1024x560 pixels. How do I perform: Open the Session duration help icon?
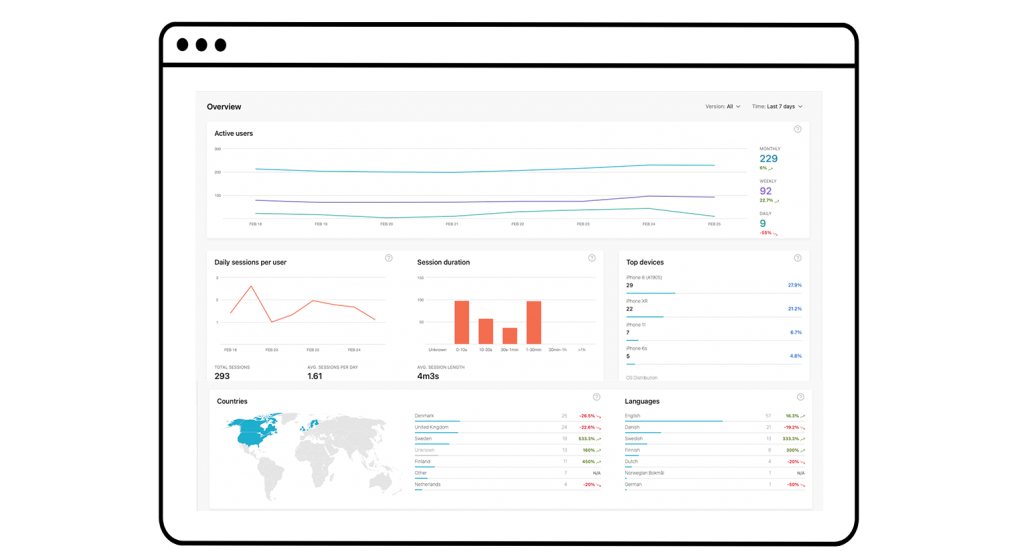click(x=591, y=258)
